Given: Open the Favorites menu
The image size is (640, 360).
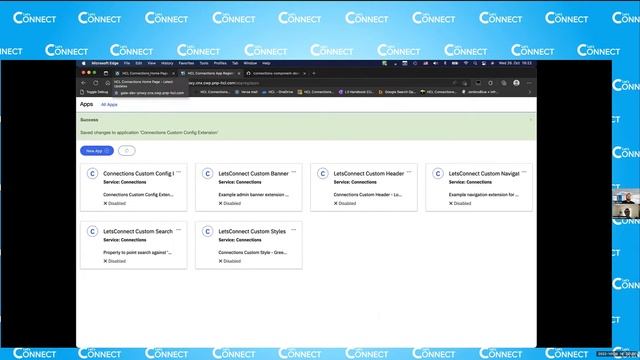Looking at the screenshot, I should pyautogui.click(x=186, y=63).
